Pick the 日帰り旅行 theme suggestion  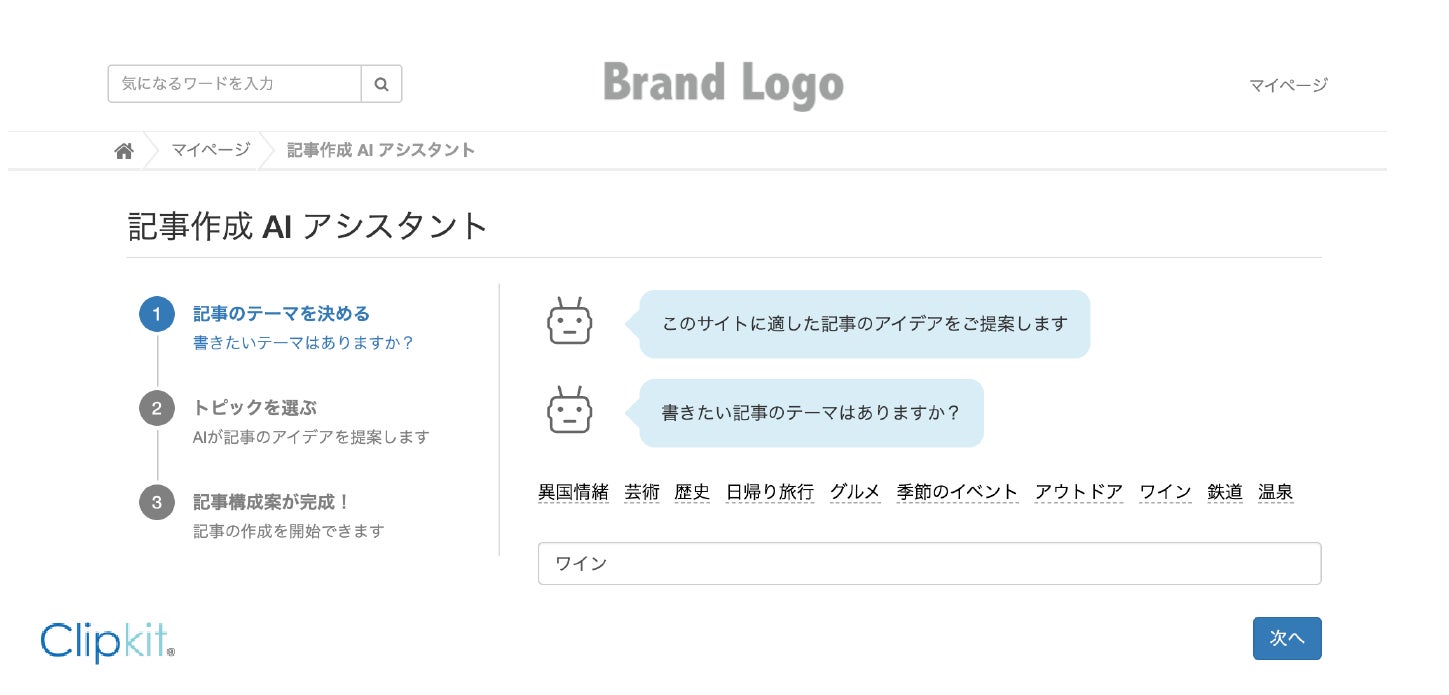click(769, 492)
